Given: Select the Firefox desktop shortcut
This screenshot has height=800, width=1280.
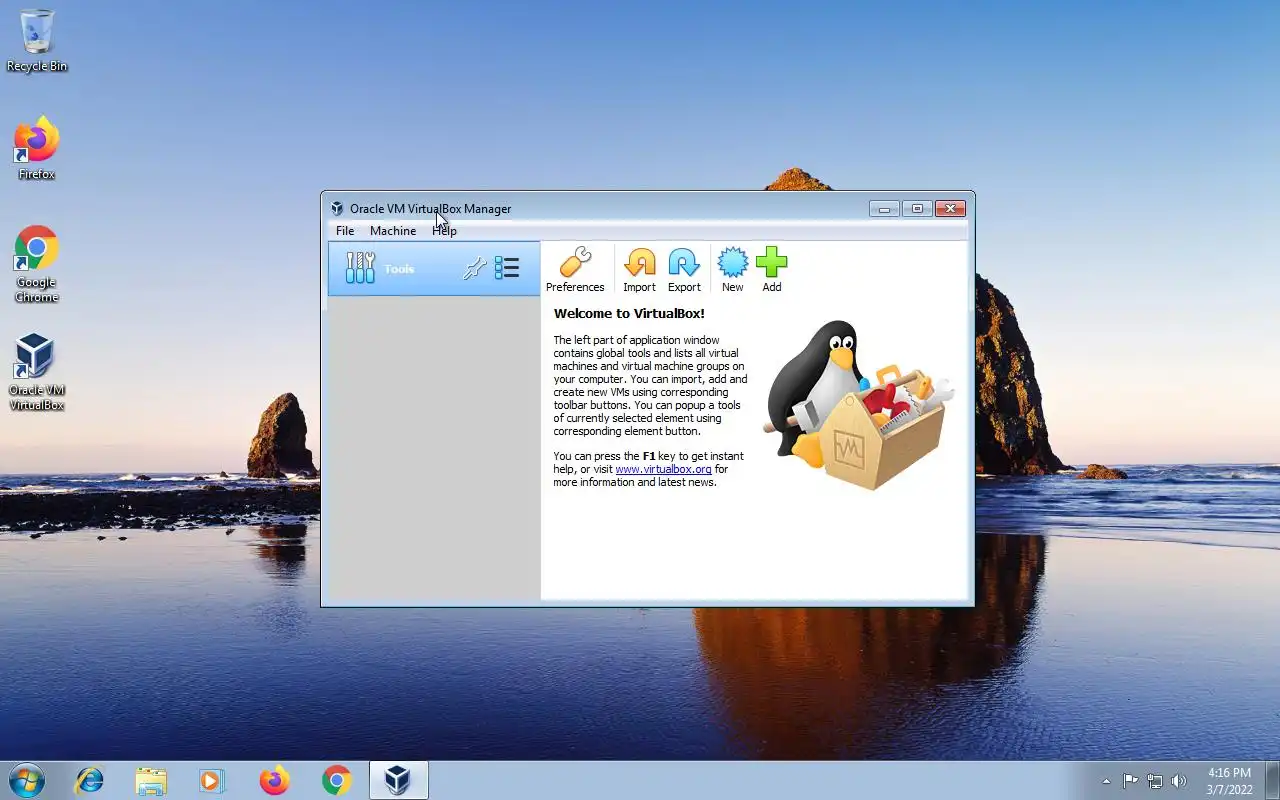Looking at the screenshot, I should (37, 148).
